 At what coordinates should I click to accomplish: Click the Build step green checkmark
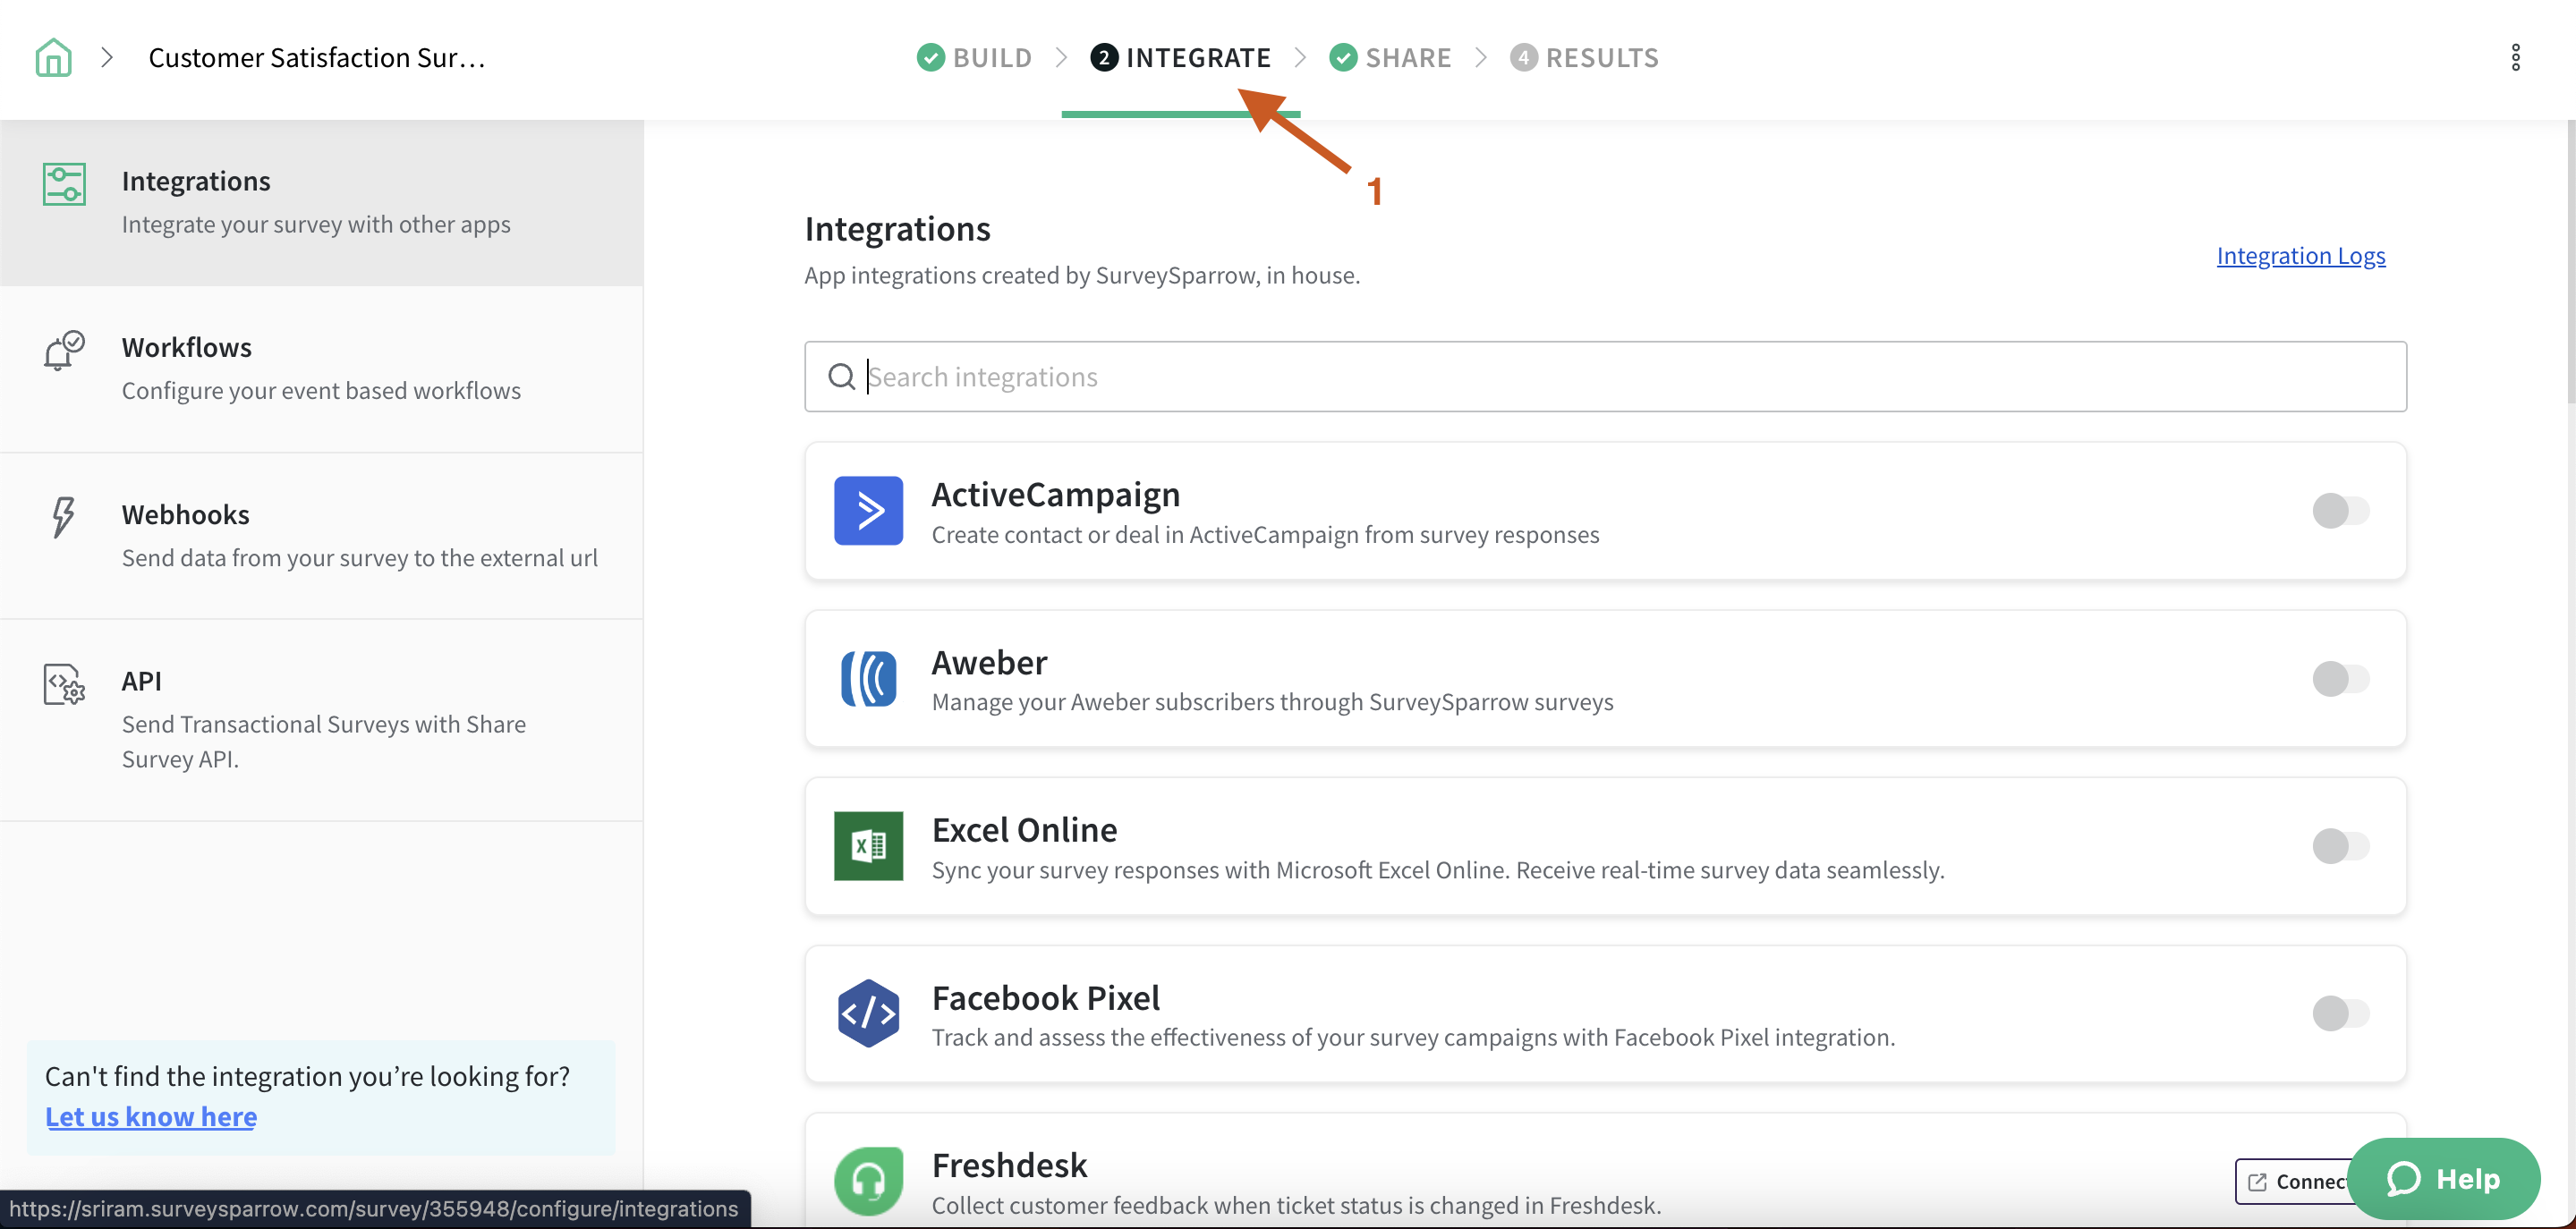[930, 58]
